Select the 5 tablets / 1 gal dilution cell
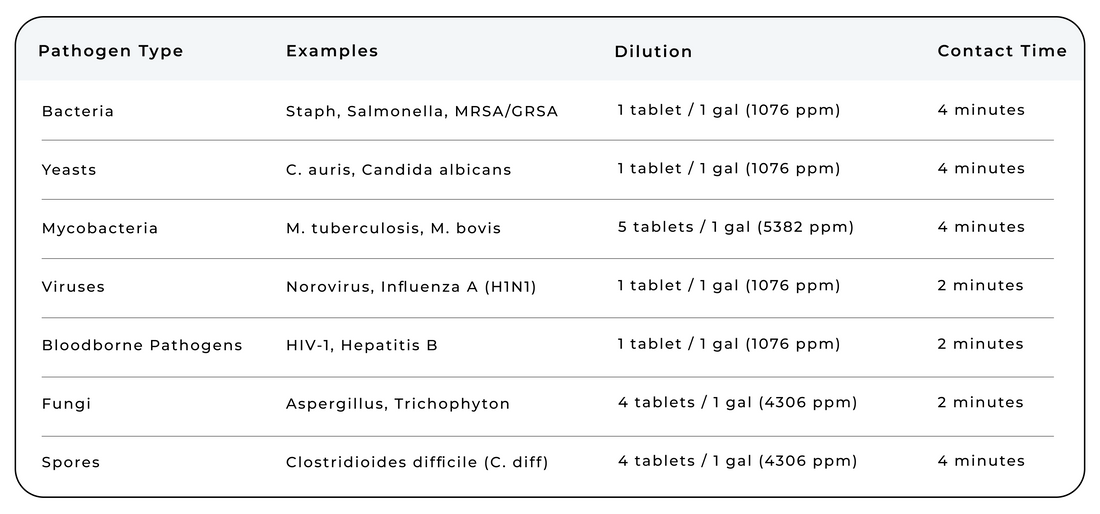This screenshot has width=1100, height=514. coord(735,227)
